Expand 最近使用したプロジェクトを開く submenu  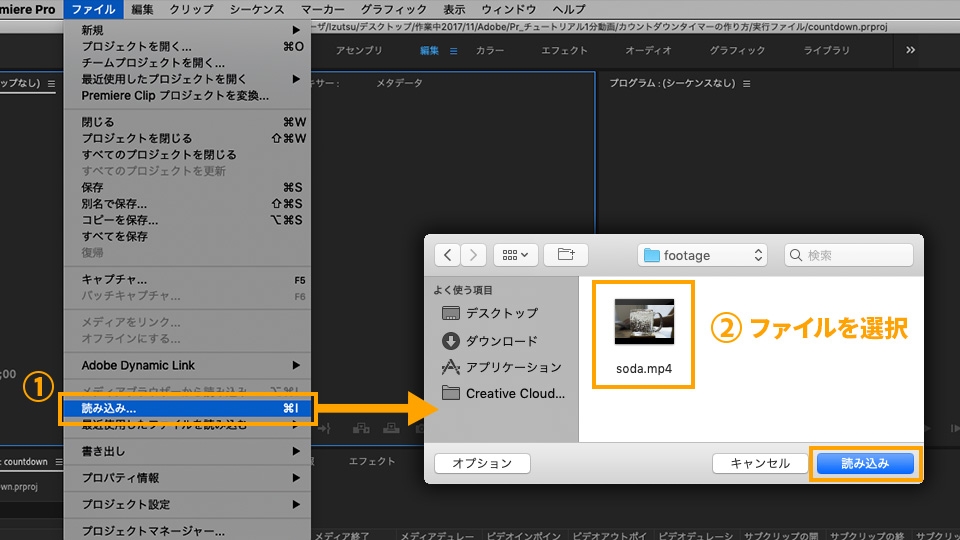click(187, 79)
